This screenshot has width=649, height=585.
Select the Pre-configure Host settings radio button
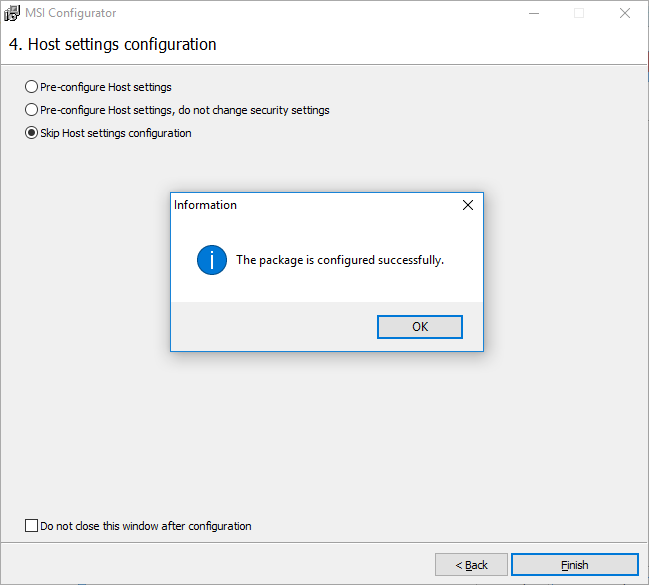(31, 87)
